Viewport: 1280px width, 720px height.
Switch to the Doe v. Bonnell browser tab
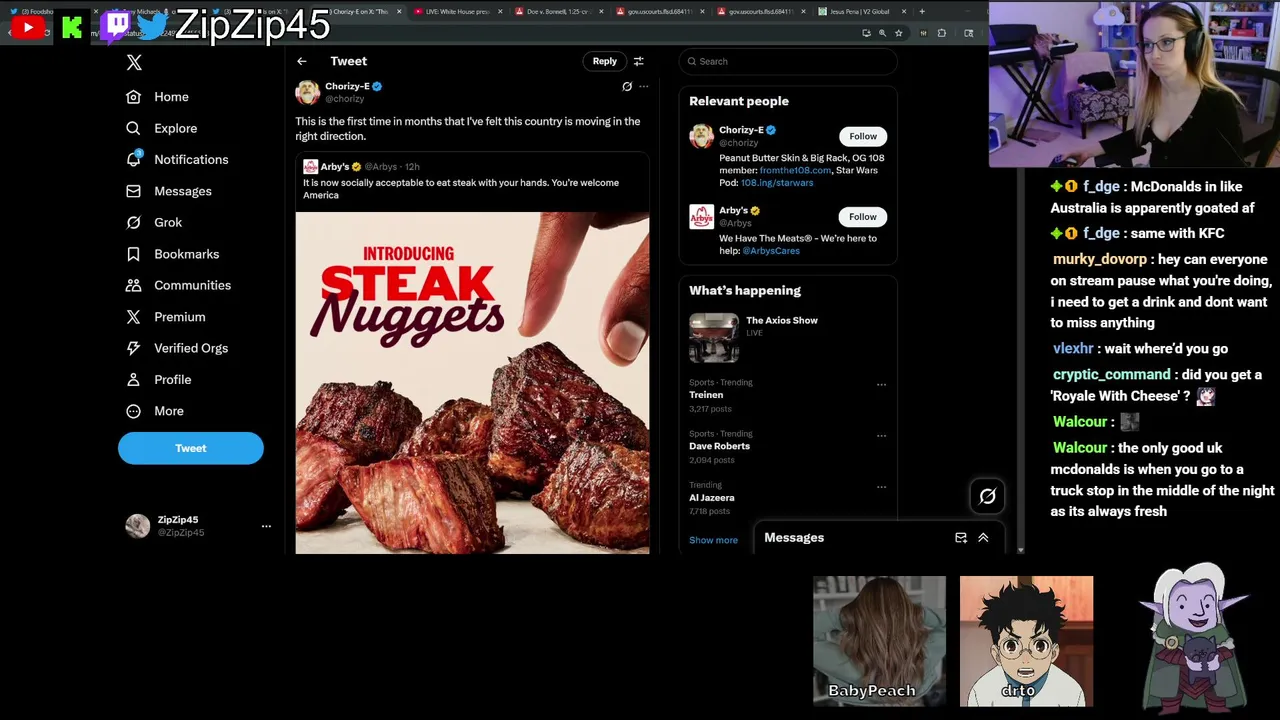pyautogui.click(x=558, y=11)
